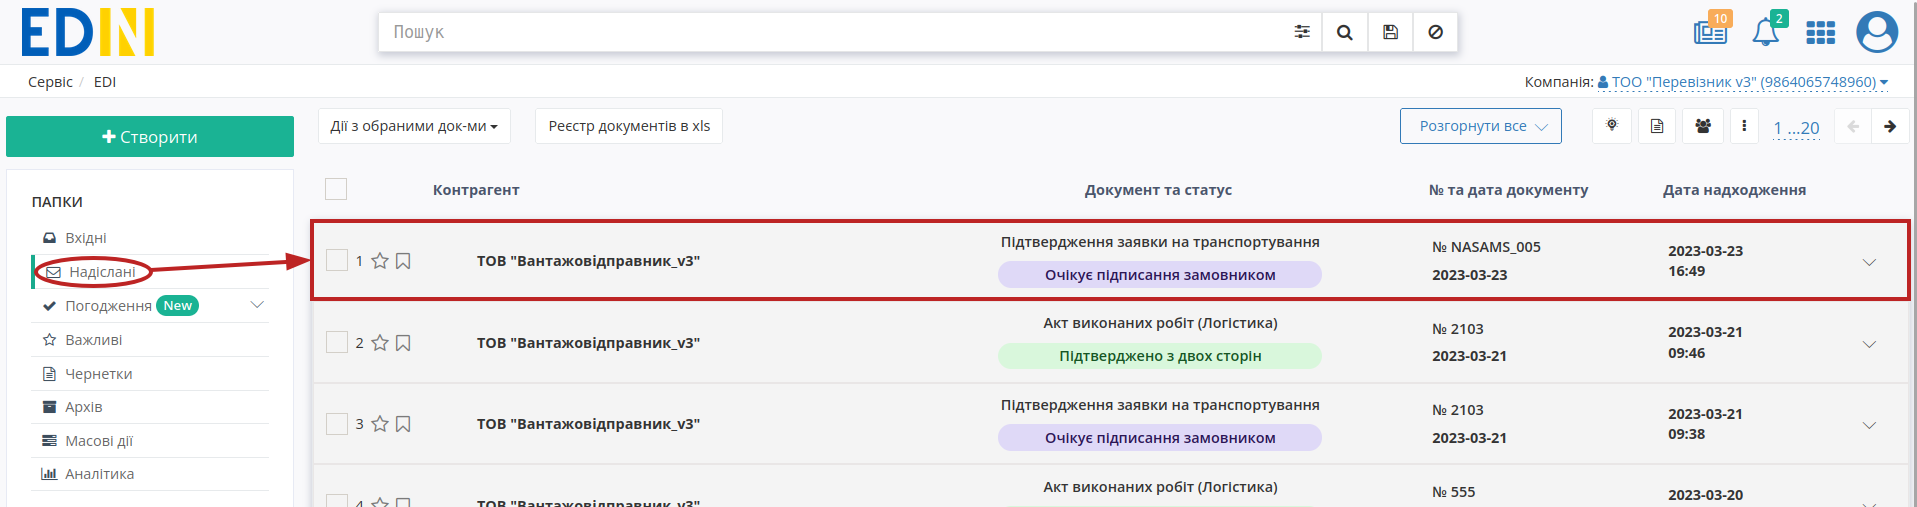Click the EDIN logo
The image size is (1917, 507).
88,33
